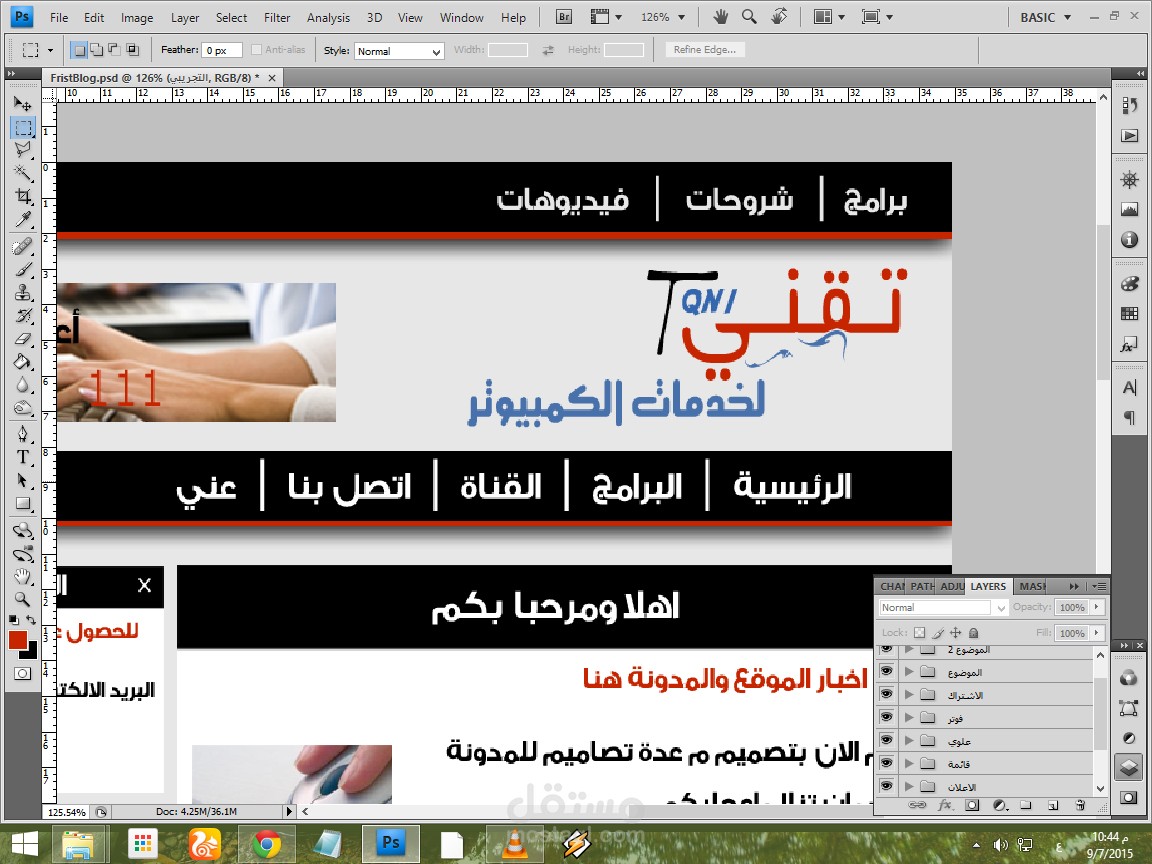Expand the الموضوع layer group
The height and width of the screenshot is (864, 1152).
(x=909, y=672)
